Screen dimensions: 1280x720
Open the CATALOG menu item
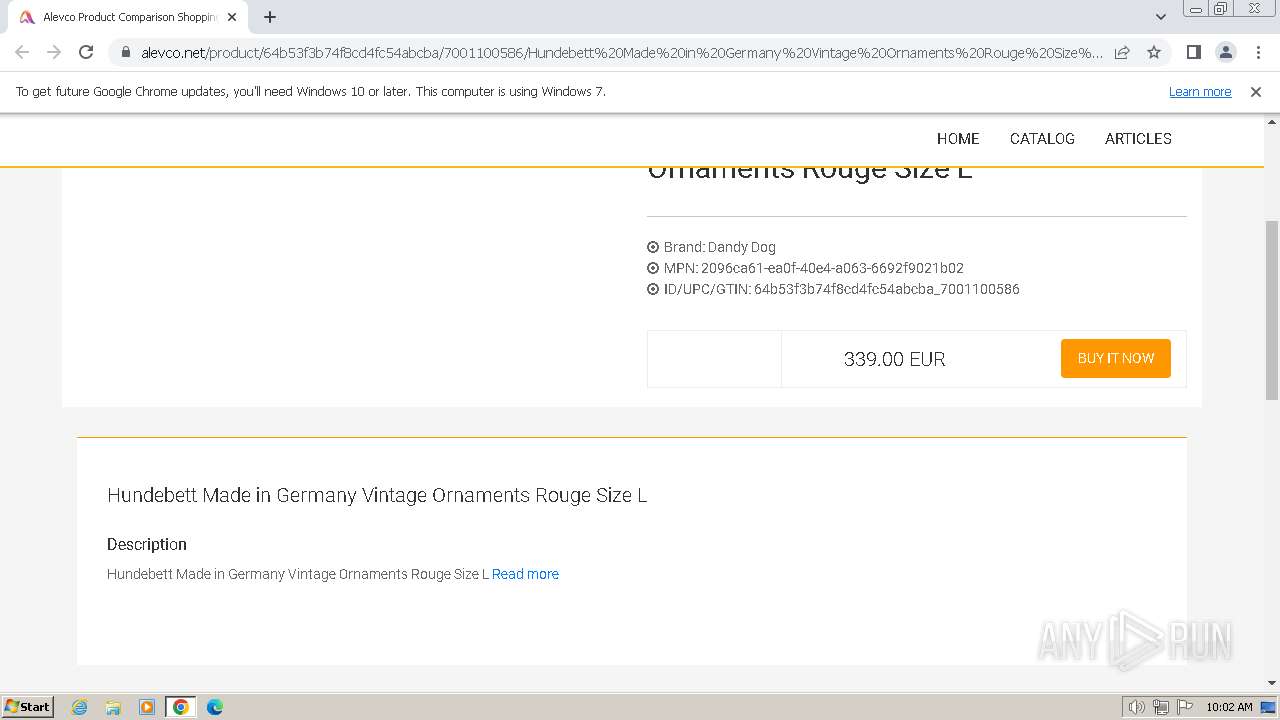[x=1042, y=139]
